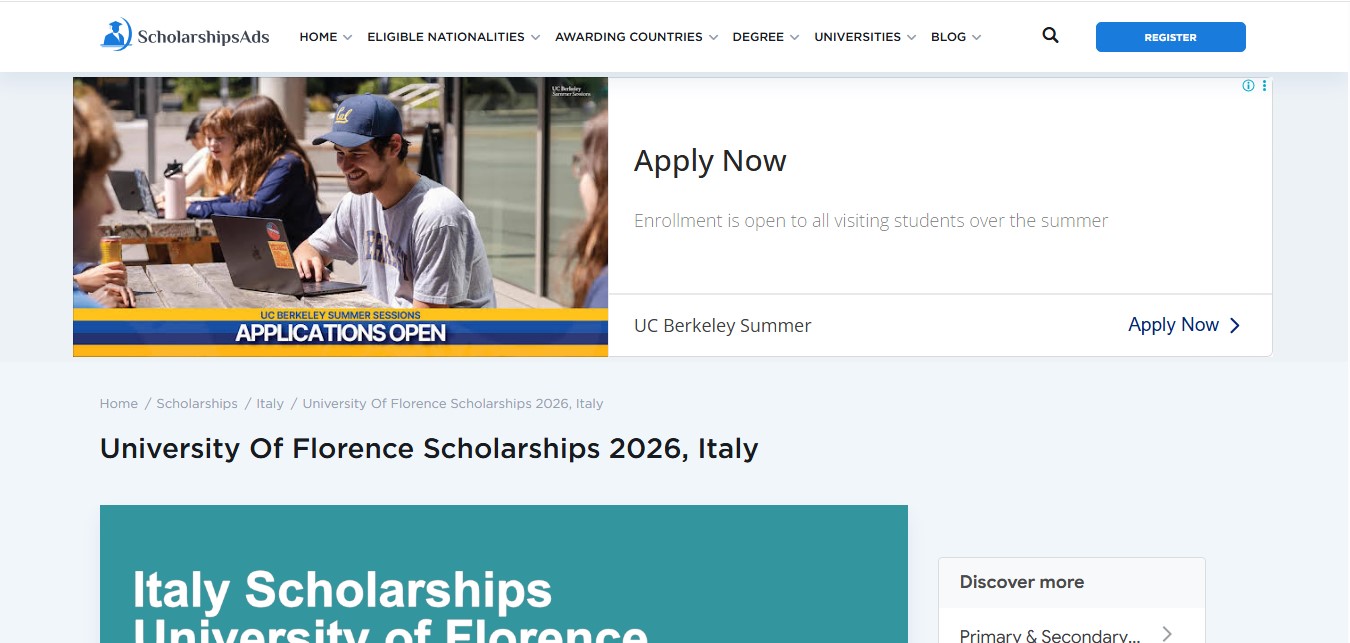Open the Scholarships breadcrumb link
1350x643 pixels.
[x=196, y=403]
